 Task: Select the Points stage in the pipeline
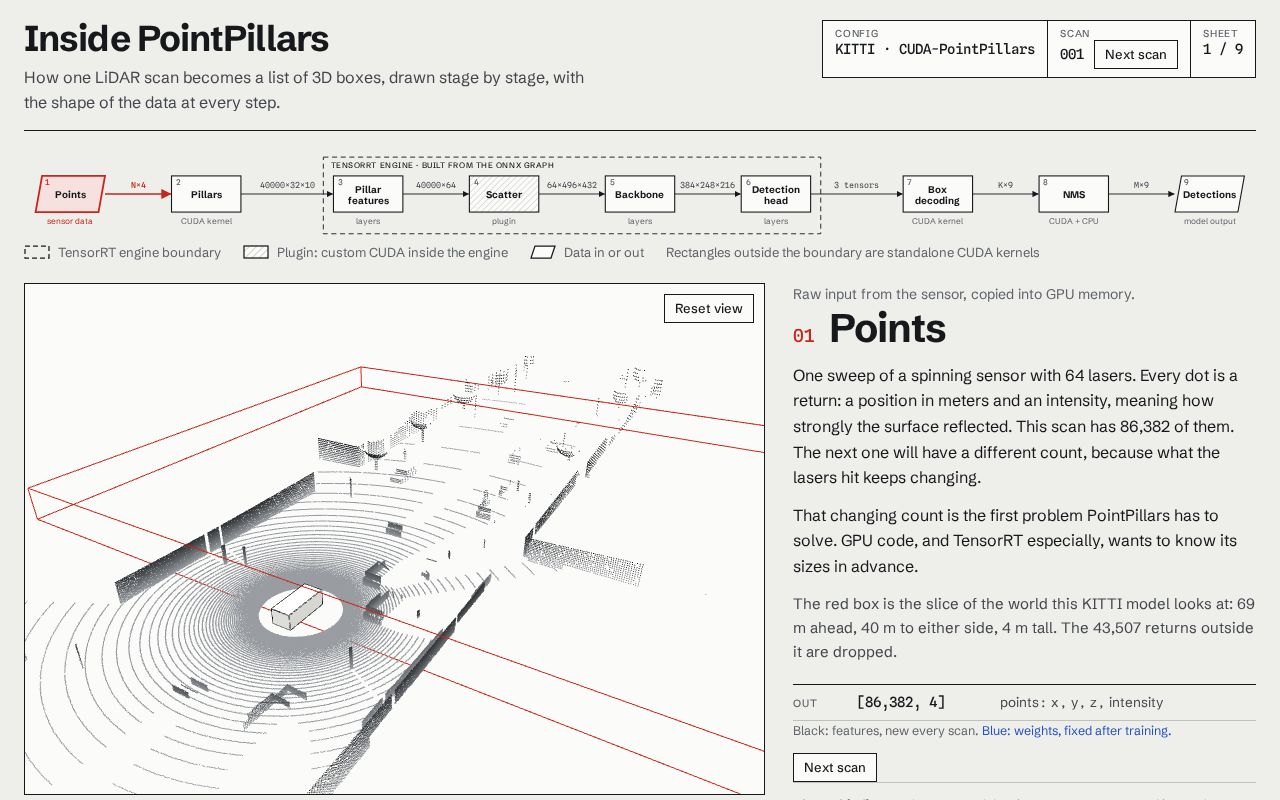click(x=70, y=194)
